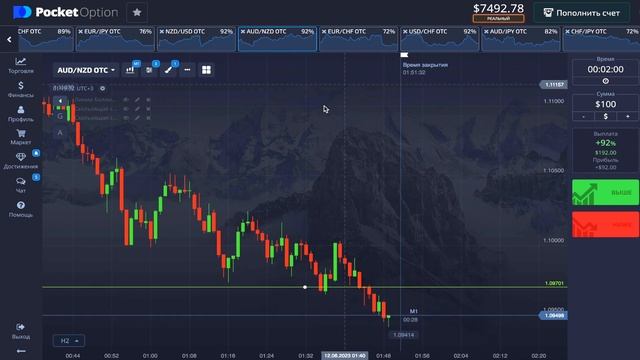Screen dimensions: 640x360
Task: Click the green Выше buy button
Action: point(605,192)
